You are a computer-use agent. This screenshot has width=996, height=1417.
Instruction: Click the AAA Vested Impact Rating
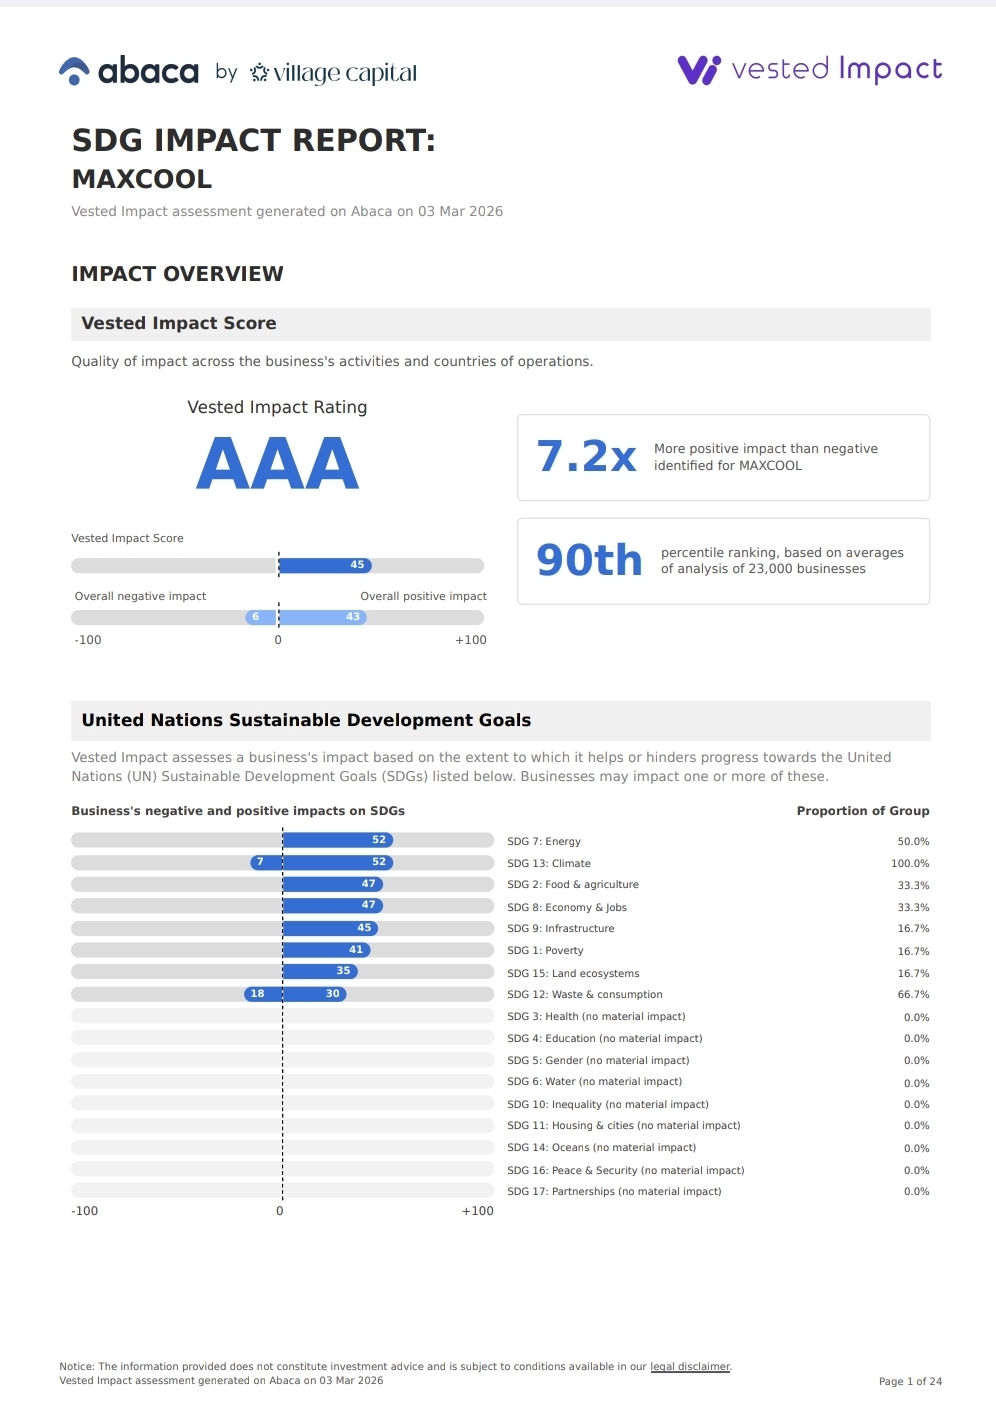click(277, 463)
